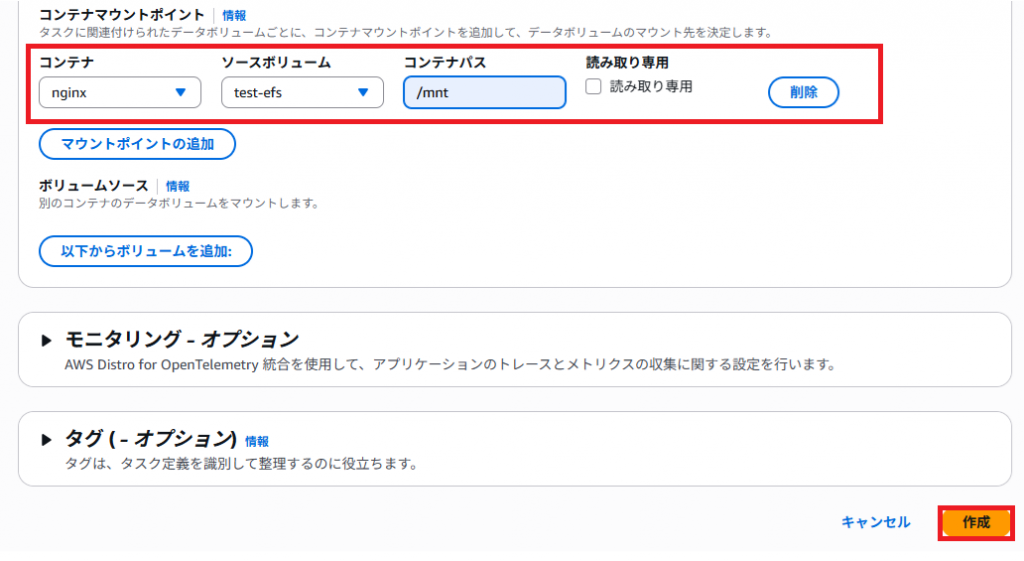Screen dimensions: 1024x561
Task: Click the nginx dropdown arrow icon
Action: (x=181, y=92)
